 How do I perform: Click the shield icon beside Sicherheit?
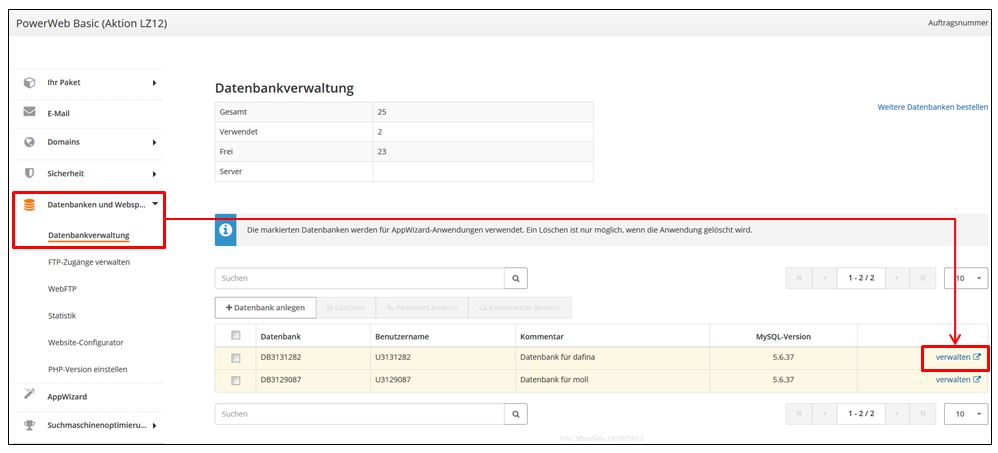[x=29, y=172]
